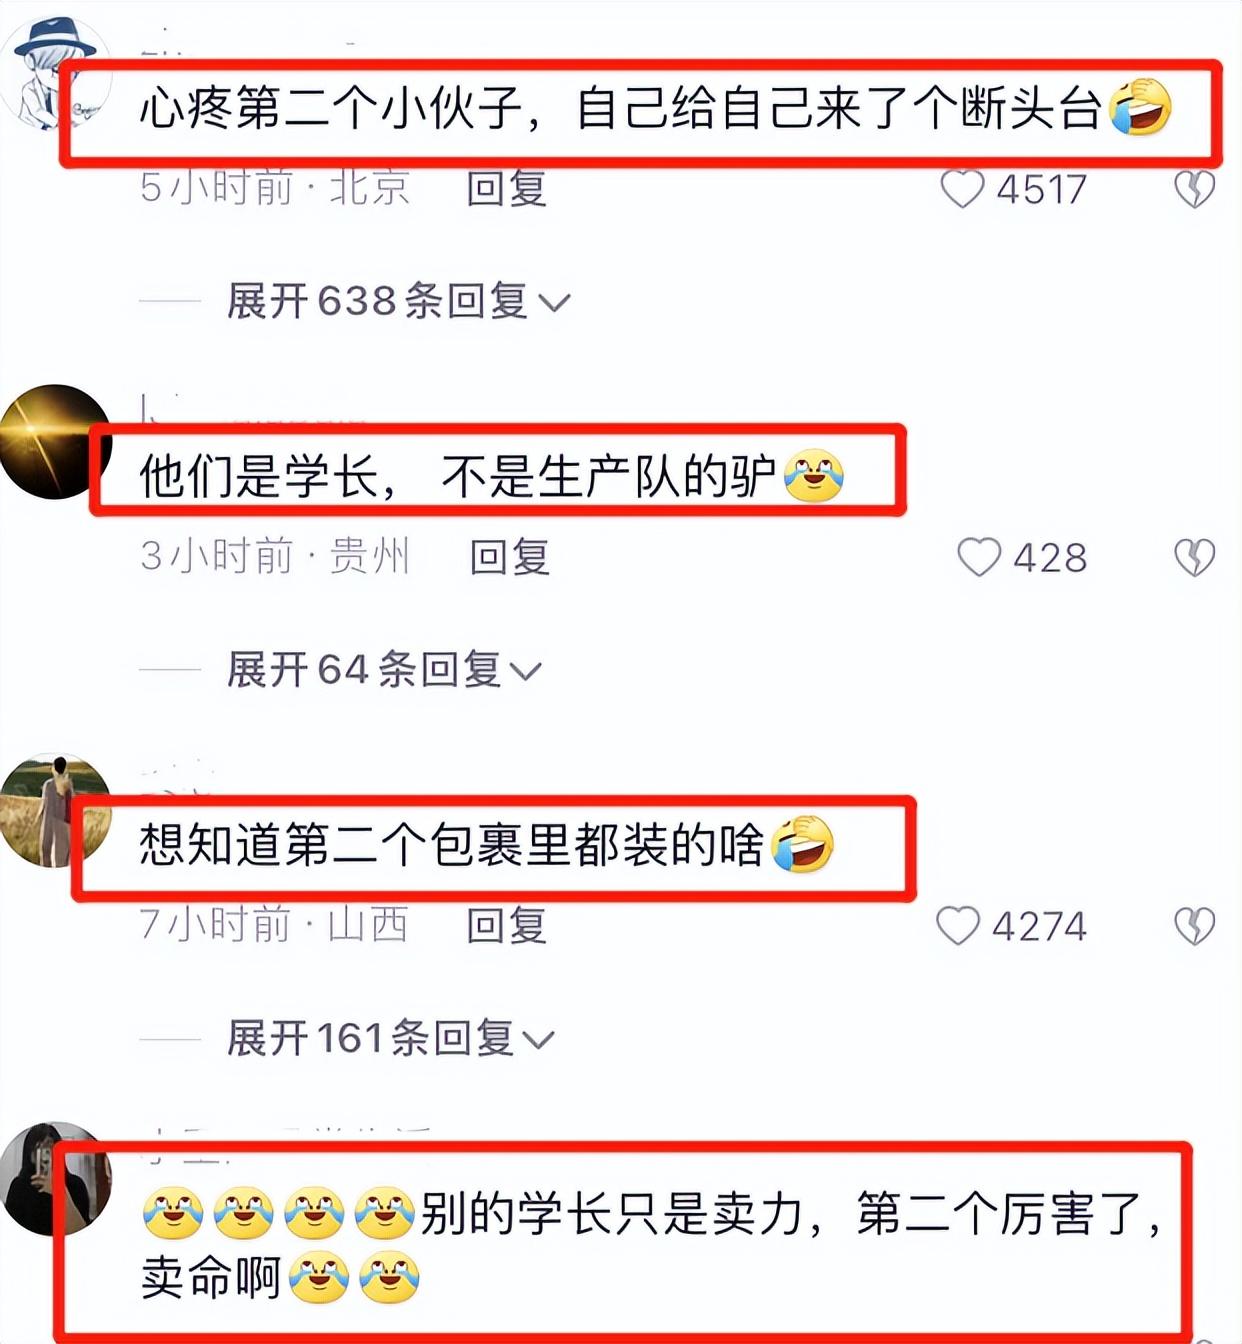The height and width of the screenshot is (1344, 1242).
Task: Like the Shanxi comment with 4274 likes
Action: (958, 926)
